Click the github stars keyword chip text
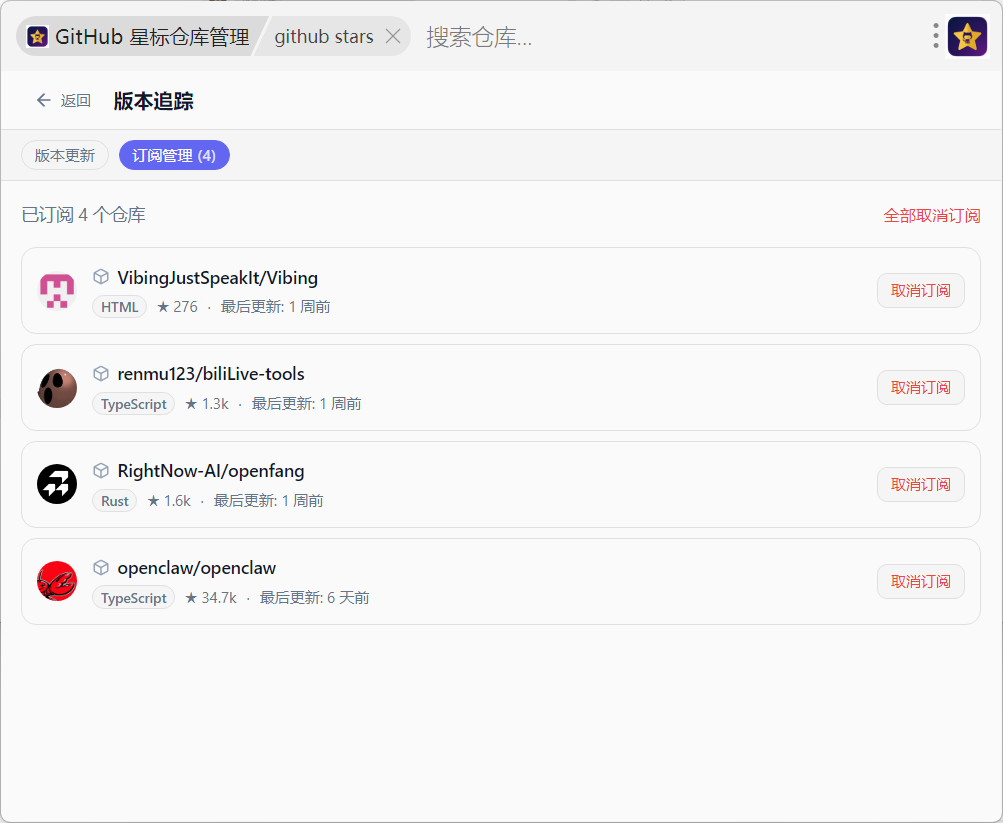 pos(324,37)
